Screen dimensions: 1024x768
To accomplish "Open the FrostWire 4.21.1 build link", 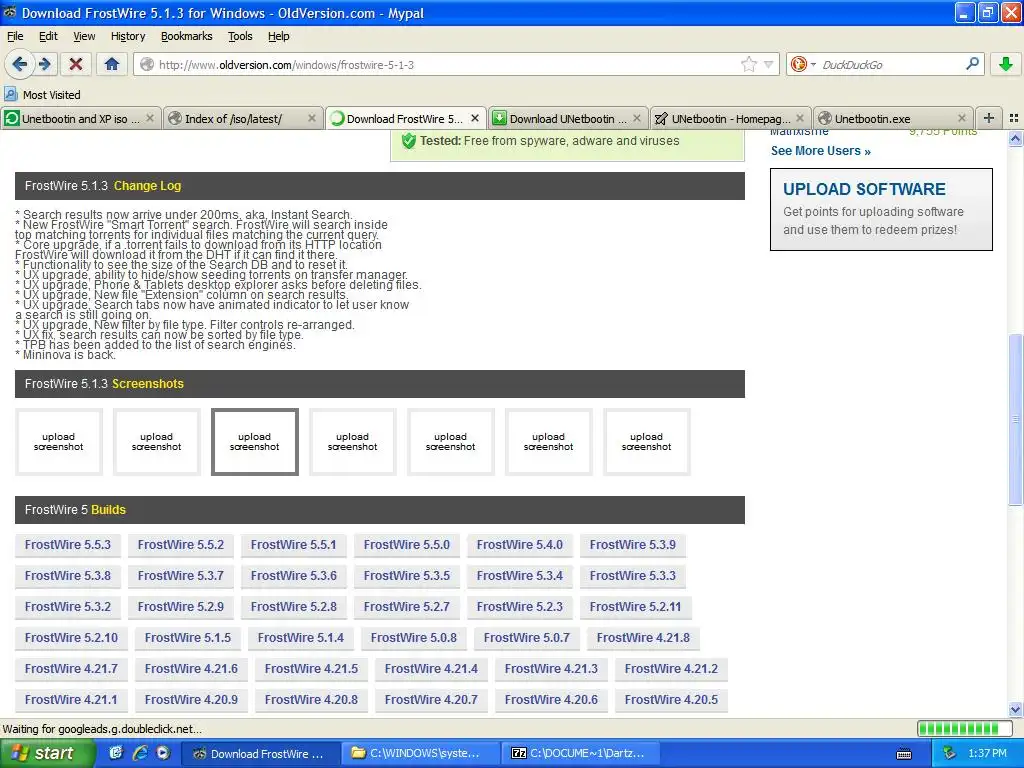I will pos(71,699).
